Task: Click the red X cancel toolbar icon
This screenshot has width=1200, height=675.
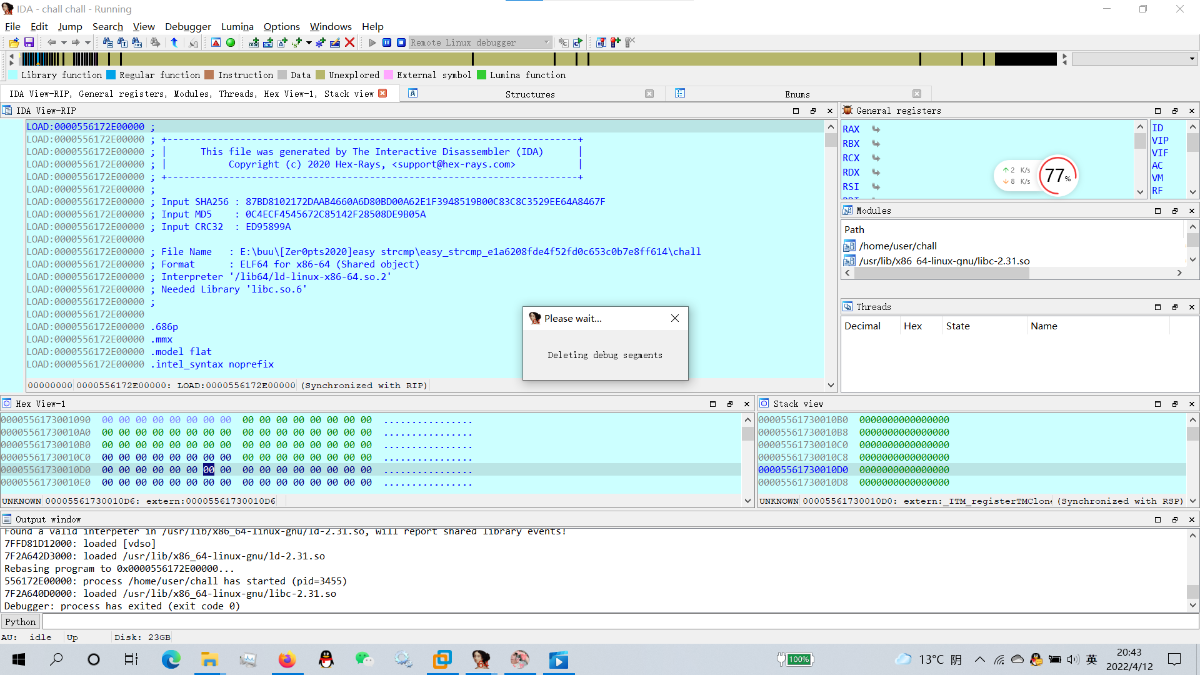Action: pos(349,42)
